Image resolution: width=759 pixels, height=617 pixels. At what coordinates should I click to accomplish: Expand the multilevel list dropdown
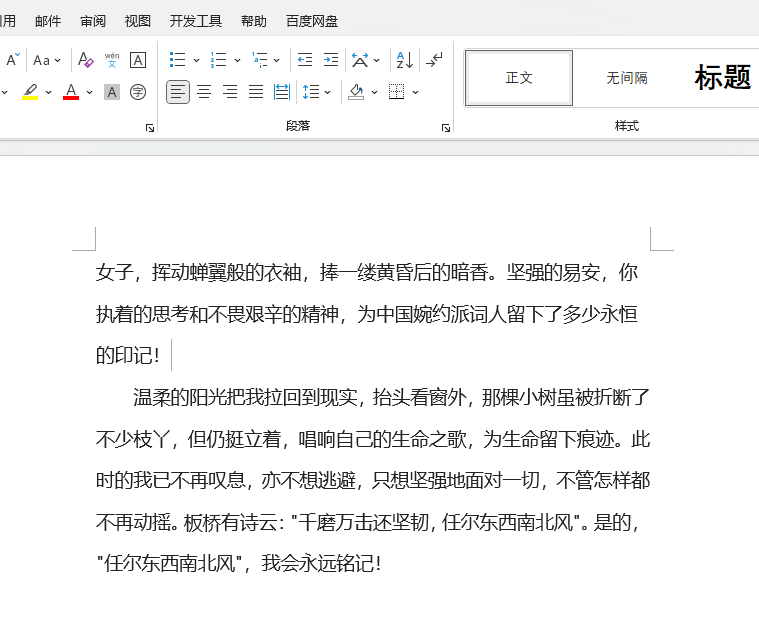pyautogui.click(x=276, y=60)
